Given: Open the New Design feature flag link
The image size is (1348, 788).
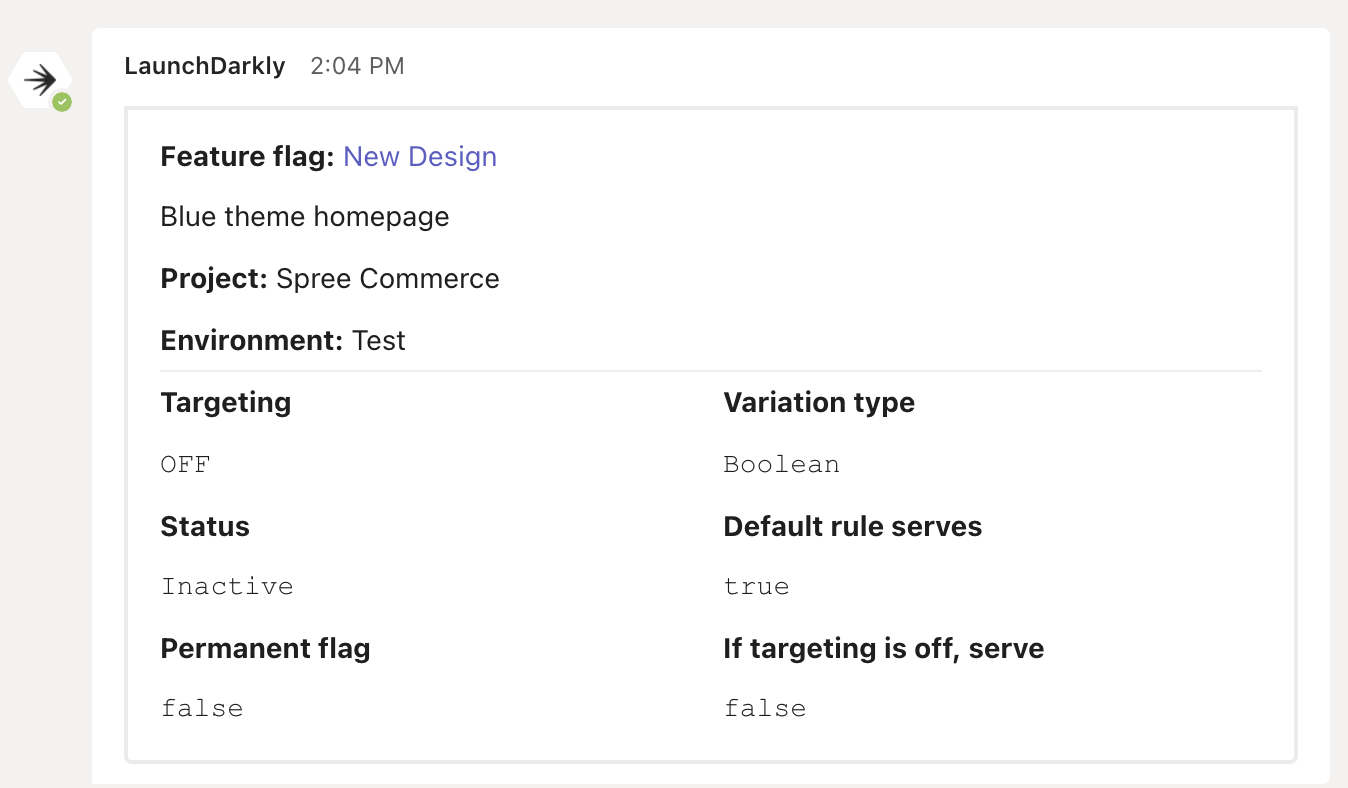Looking at the screenshot, I should pyautogui.click(x=420, y=156).
